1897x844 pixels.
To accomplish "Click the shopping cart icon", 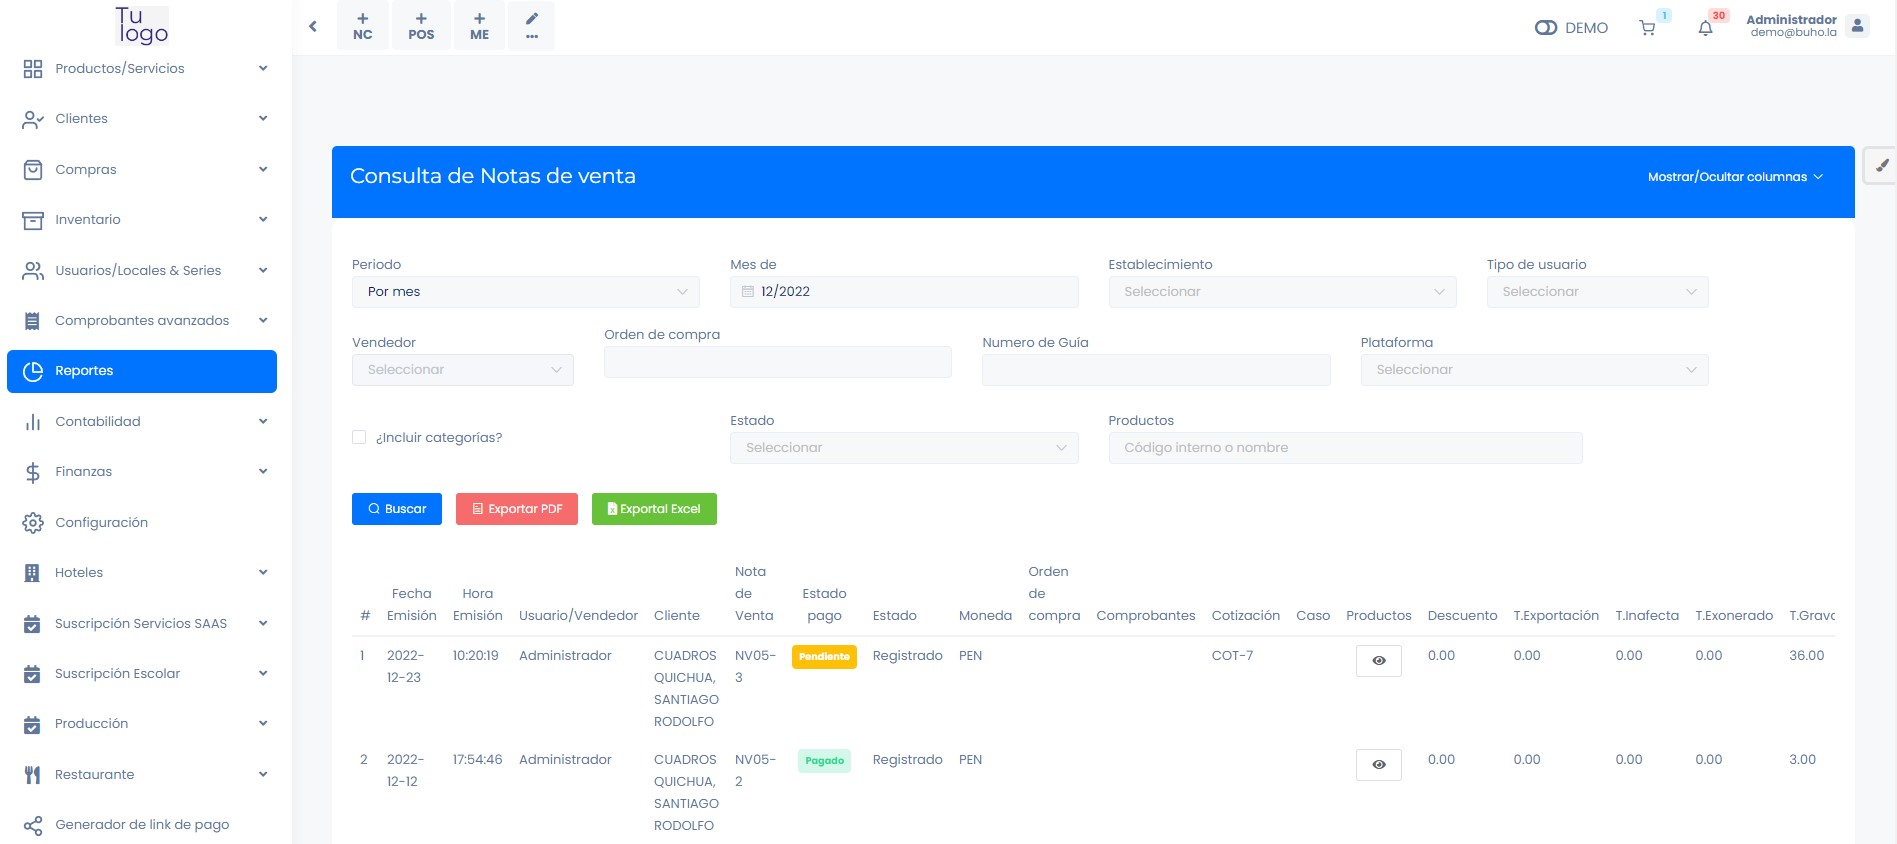I will click(1647, 28).
